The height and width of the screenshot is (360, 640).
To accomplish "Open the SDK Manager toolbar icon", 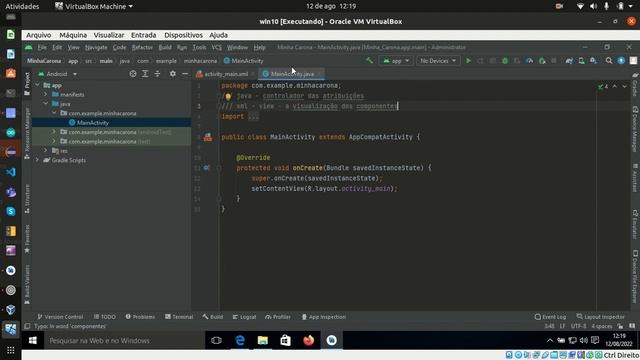I will click(593, 61).
